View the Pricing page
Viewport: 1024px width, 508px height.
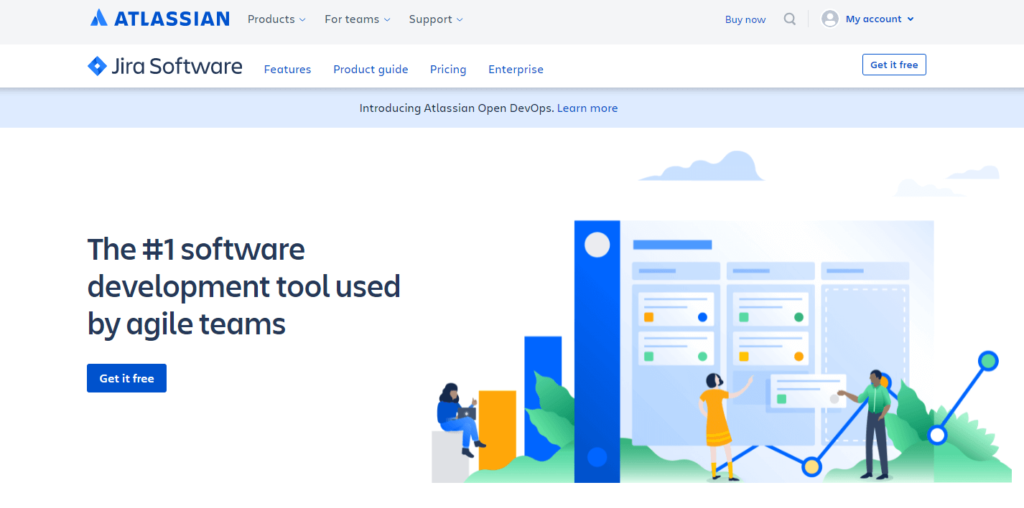448,69
